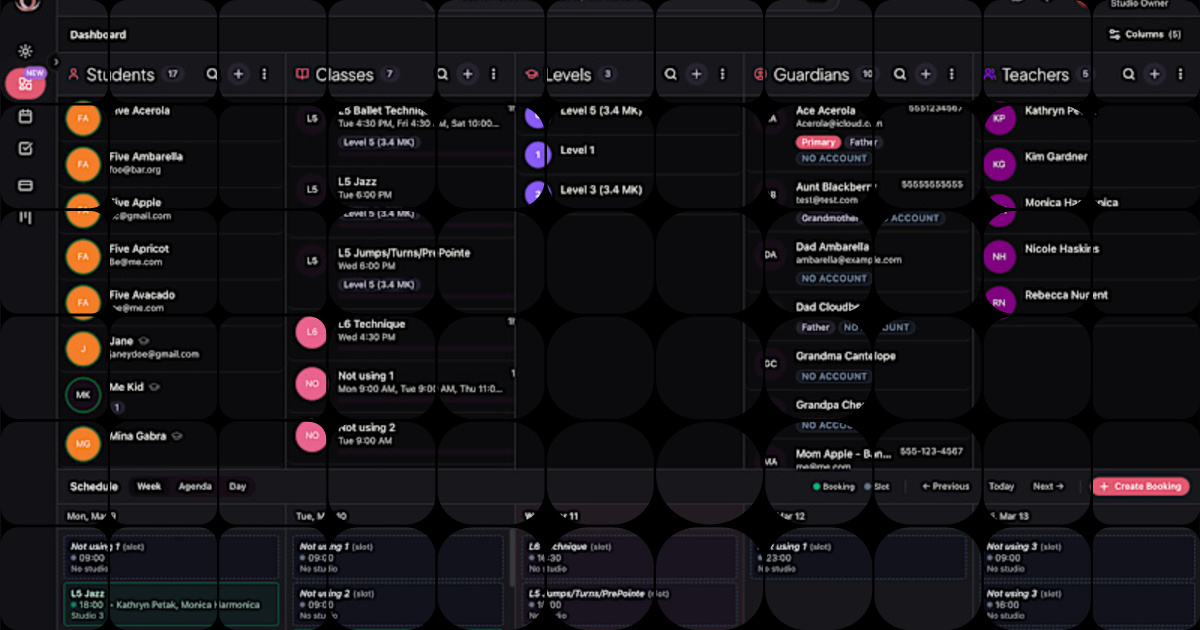Add a new teacher with plus icon
The image size is (1200, 630).
coord(1154,74)
